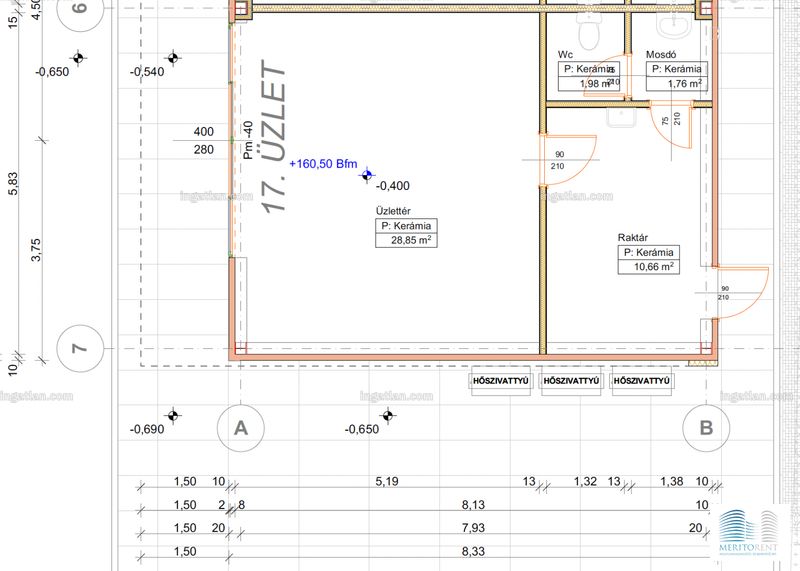Image resolution: width=800 pixels, height=571 pixels.
Task: Select the "17. ÜZLET" title text
Action: pos(273,137)
